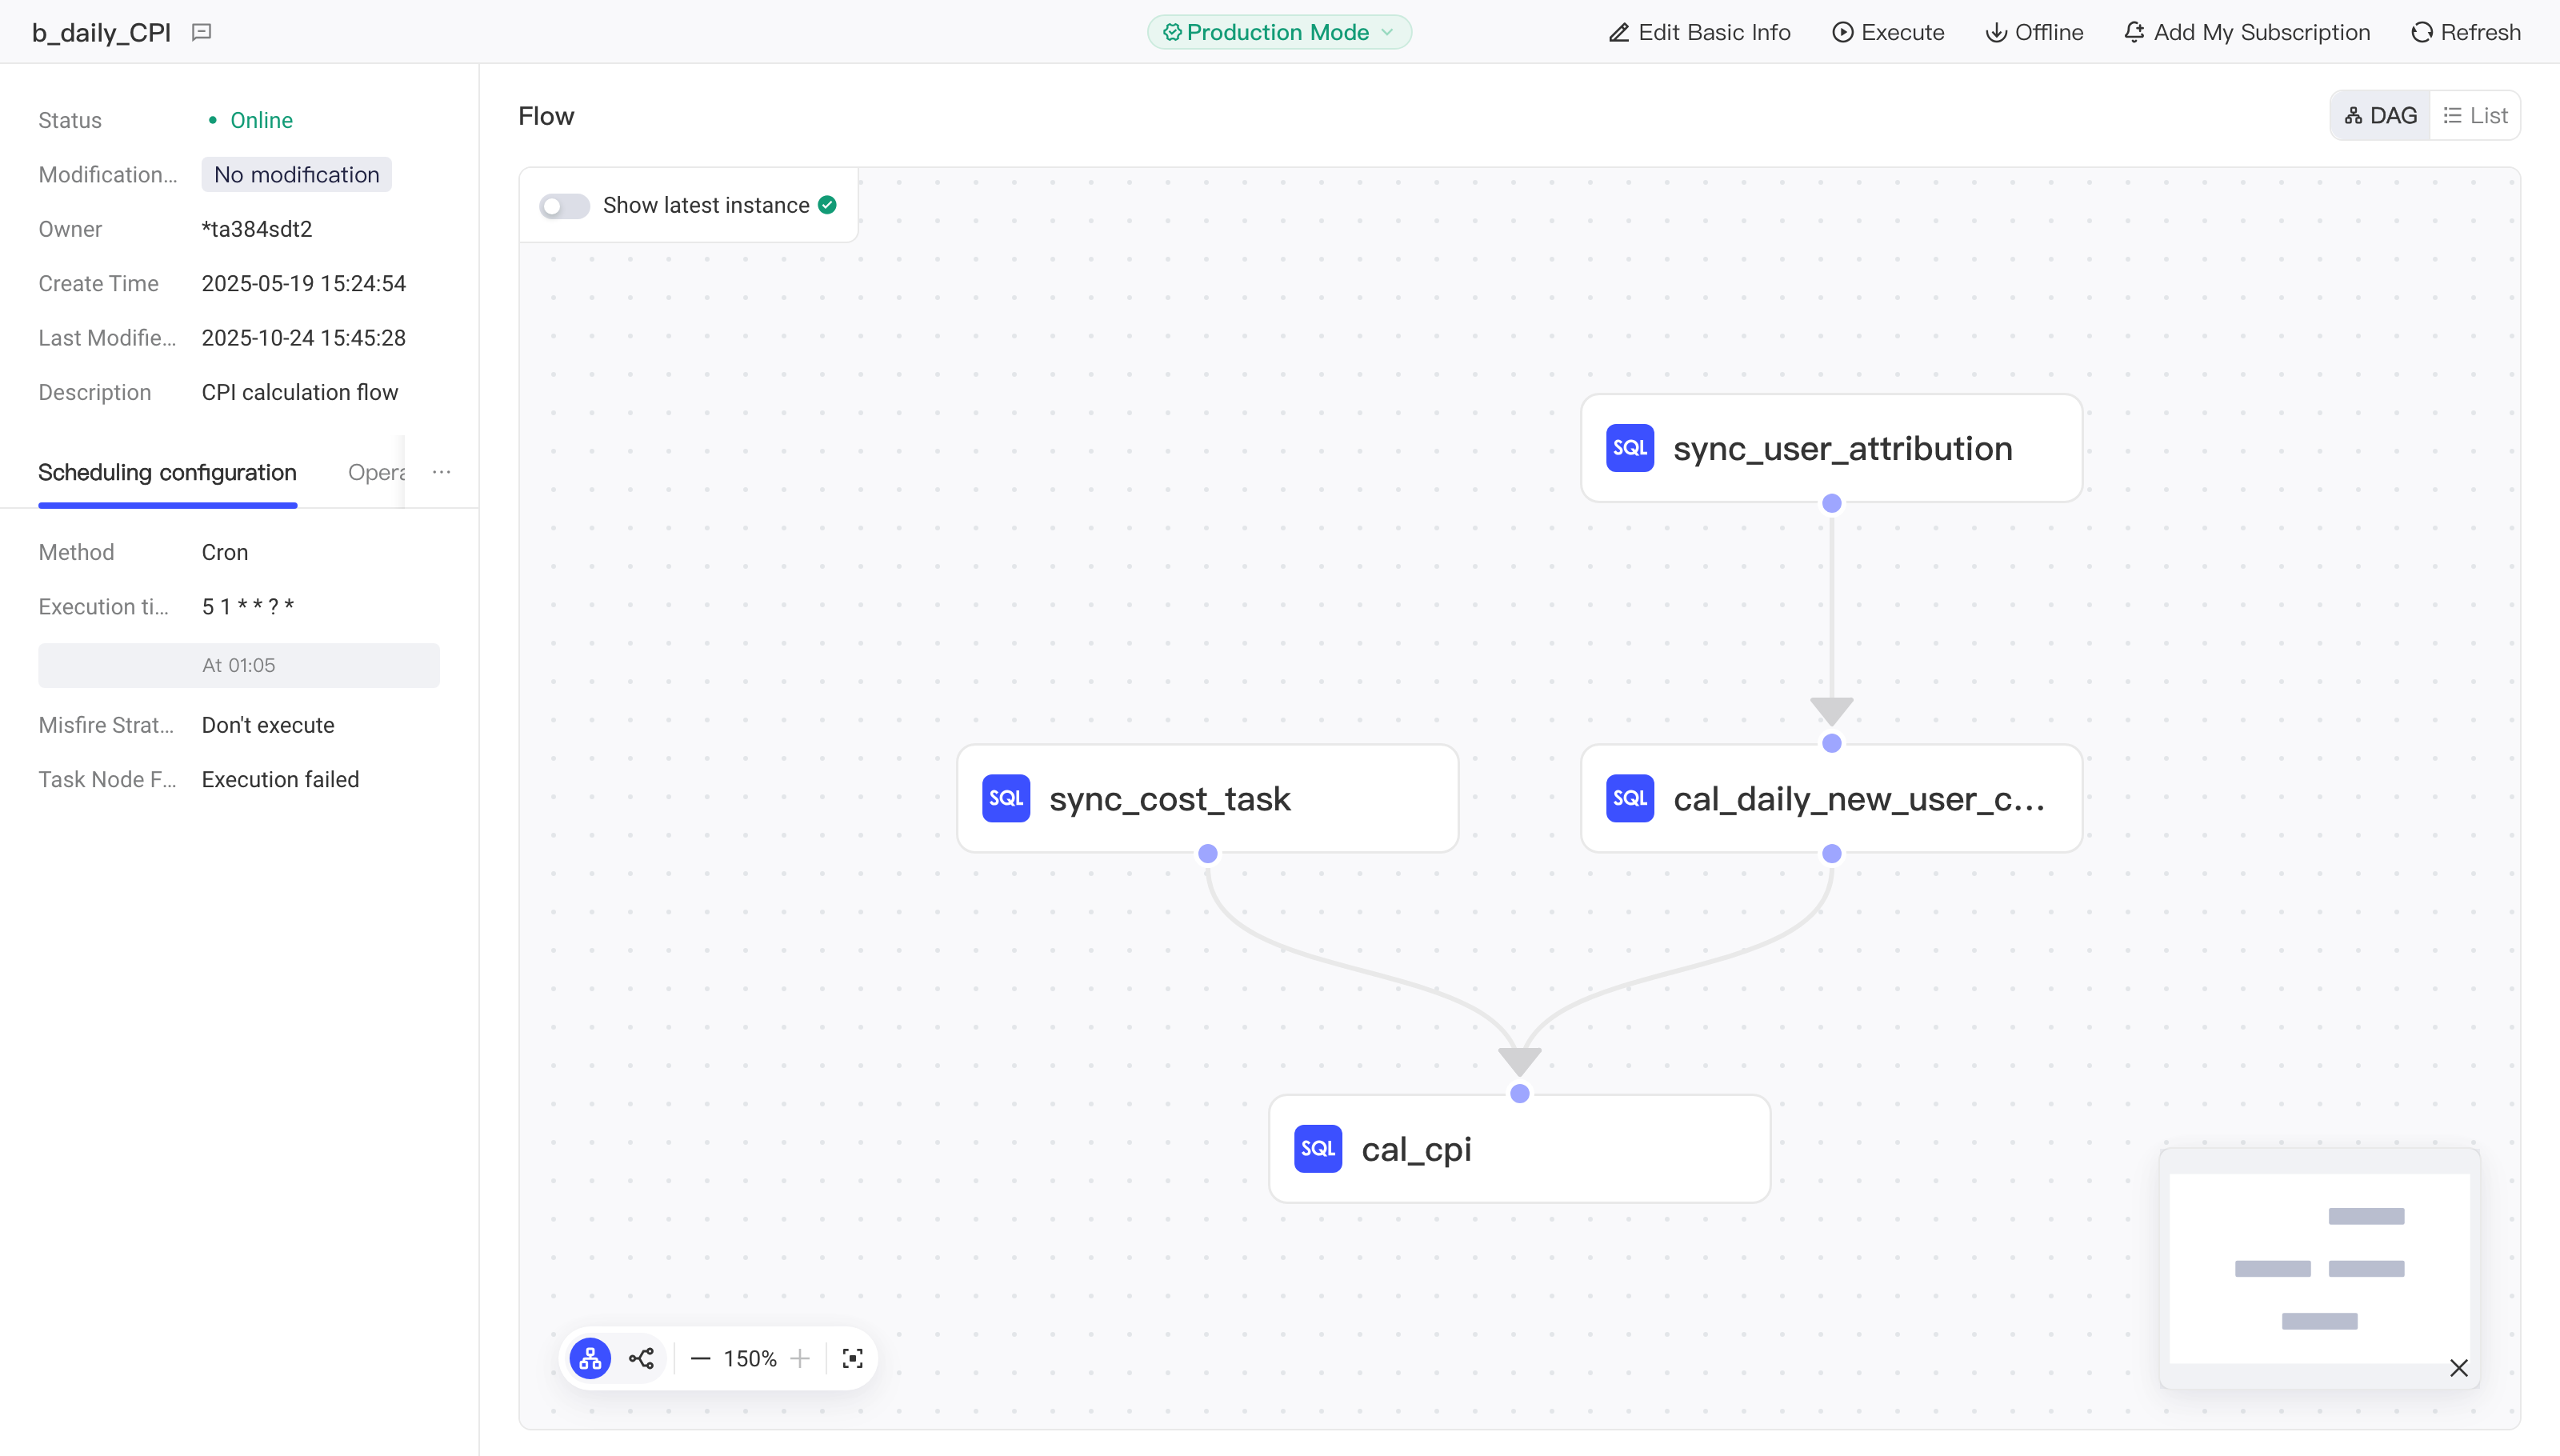Click SQL icon of cal_cpi node
The image size is (2560, 1456).
(x=1318, y=1148)
